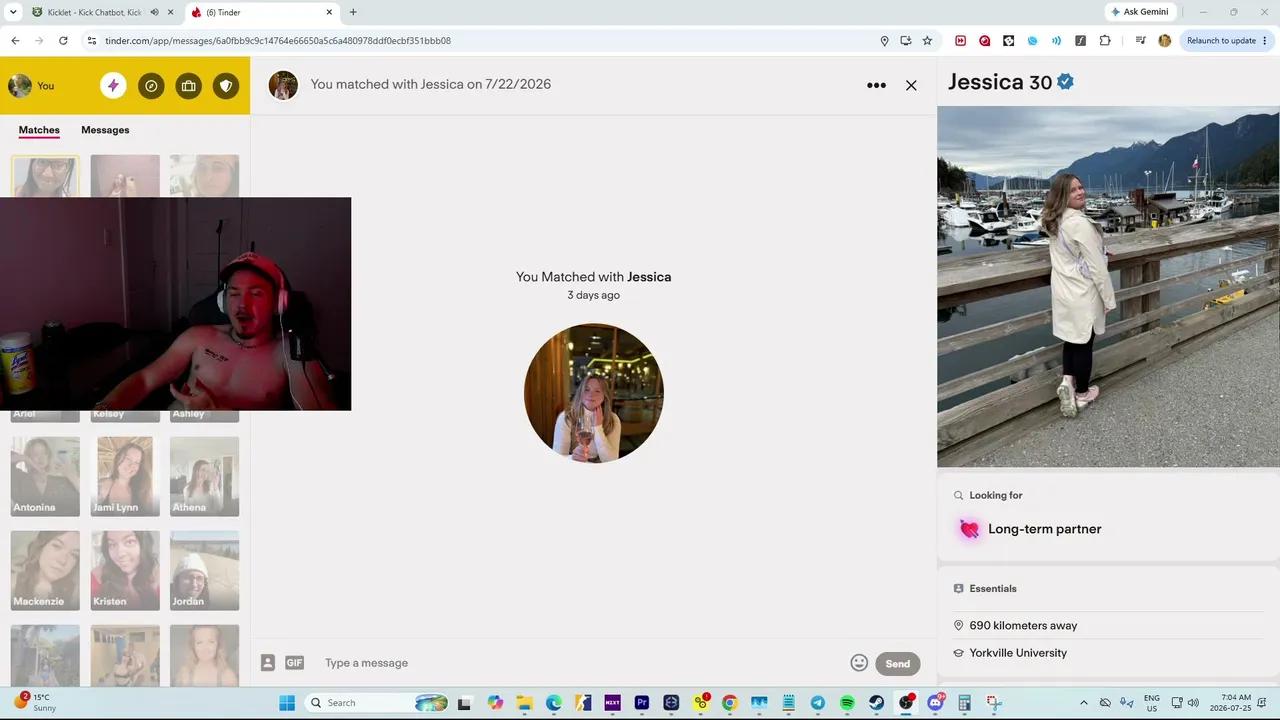Open the match thumbnail for Athena
Viewport: 1280px width, 720px height.
click(x=204, y=476)
